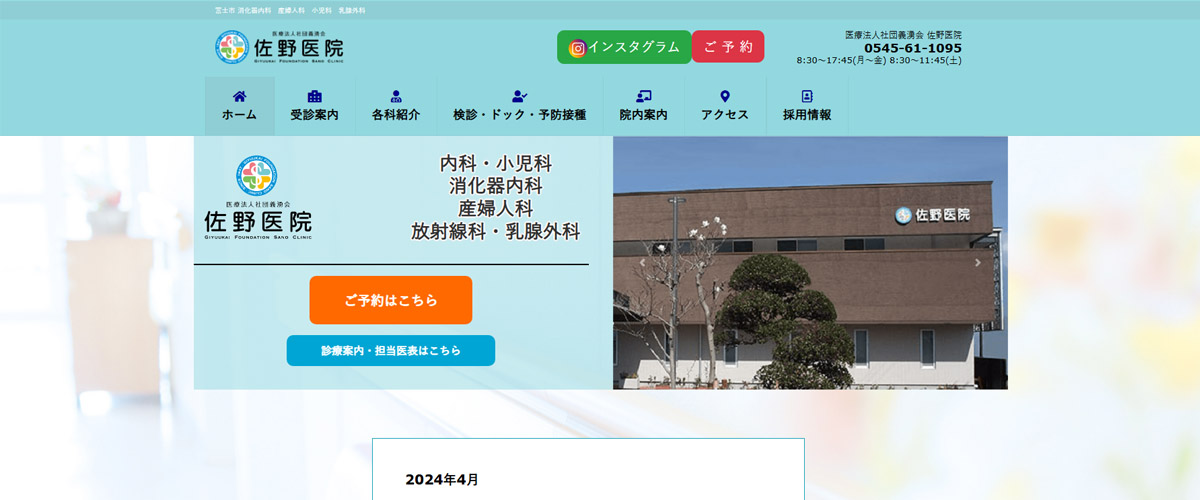The image size is (1200, 500).
Task: Click the Instagram logo icon
Action: [x=577, y=48]
